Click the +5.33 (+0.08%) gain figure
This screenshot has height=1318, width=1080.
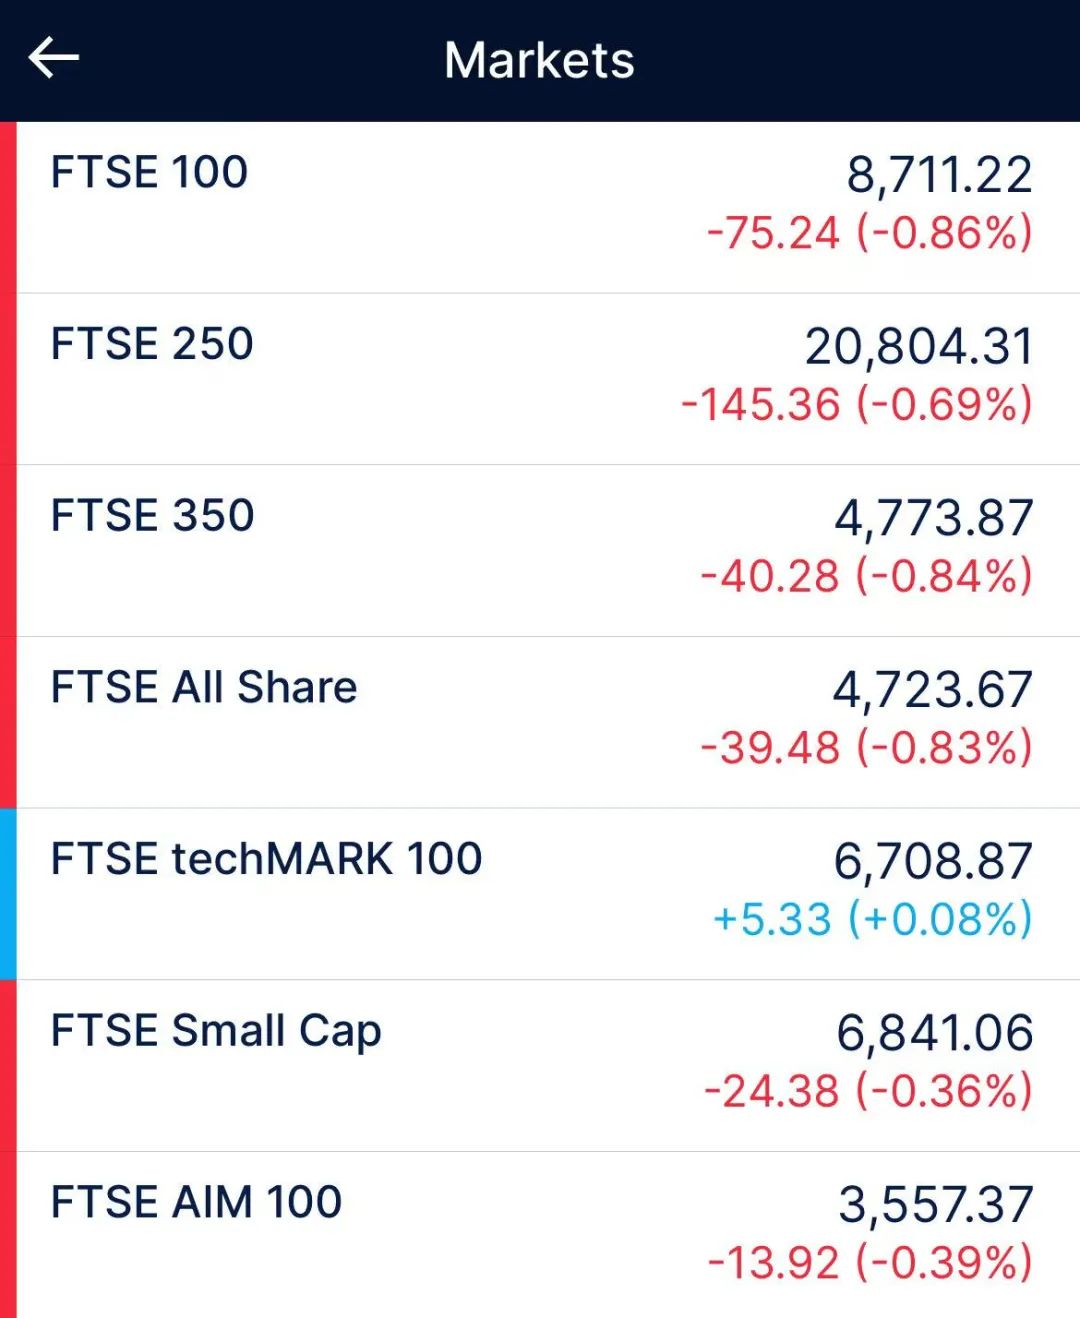pos(872,920)
